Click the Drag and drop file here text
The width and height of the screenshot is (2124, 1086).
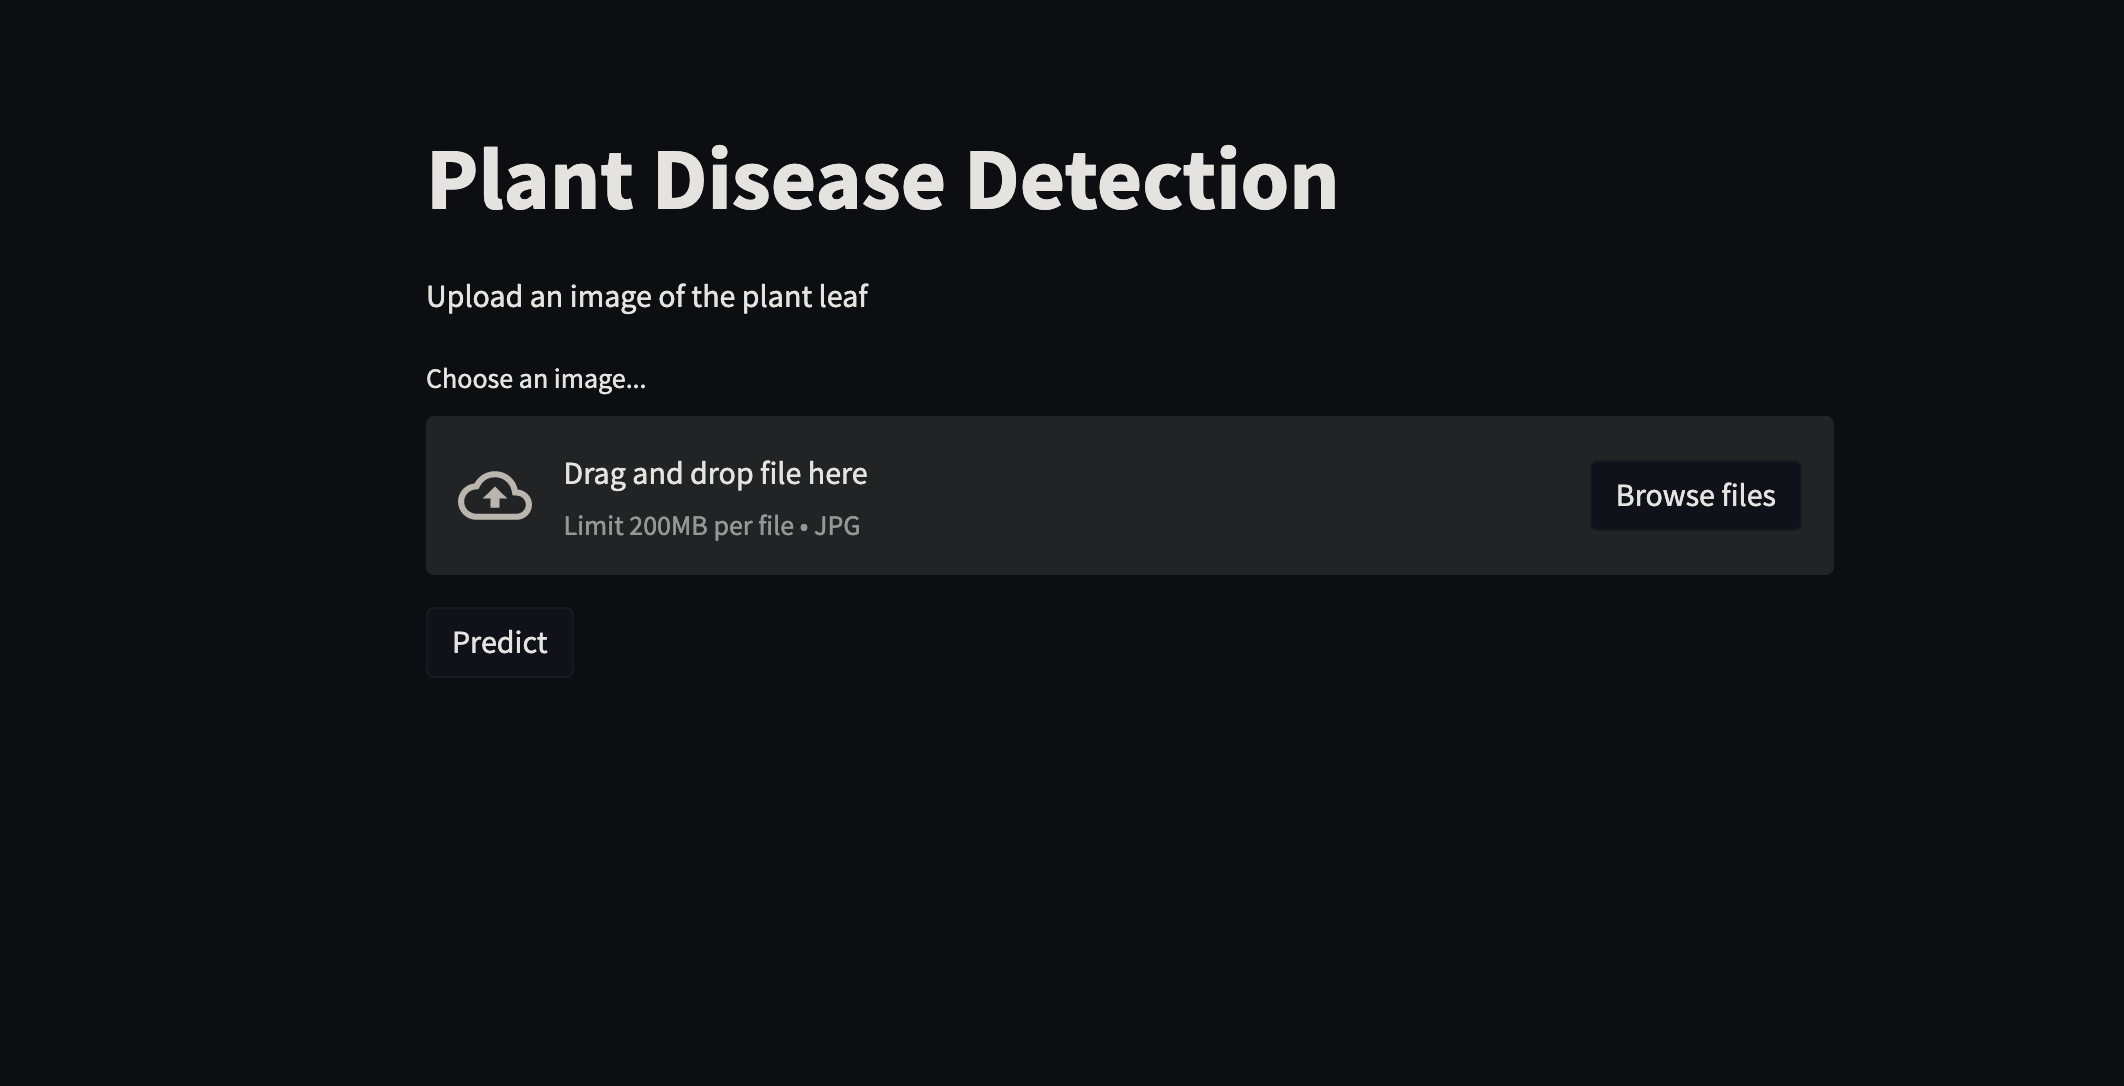[x=715, y=472]
